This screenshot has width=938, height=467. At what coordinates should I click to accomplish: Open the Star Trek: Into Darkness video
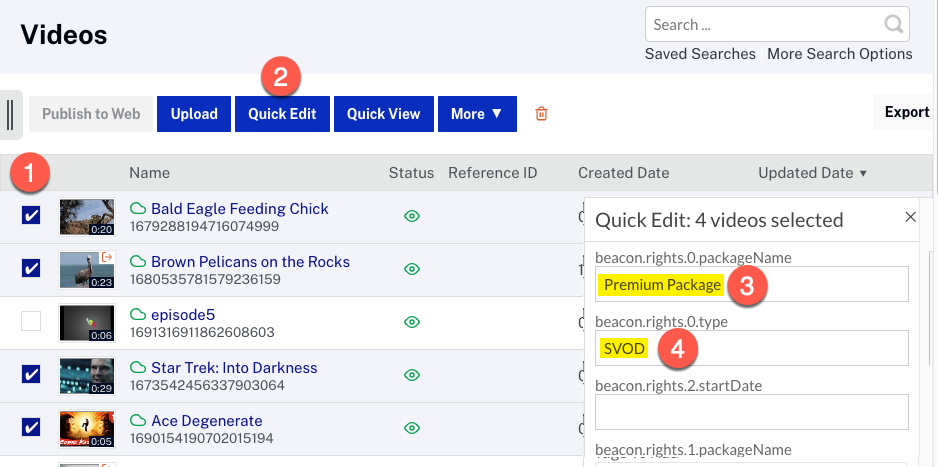click(234, 367)
